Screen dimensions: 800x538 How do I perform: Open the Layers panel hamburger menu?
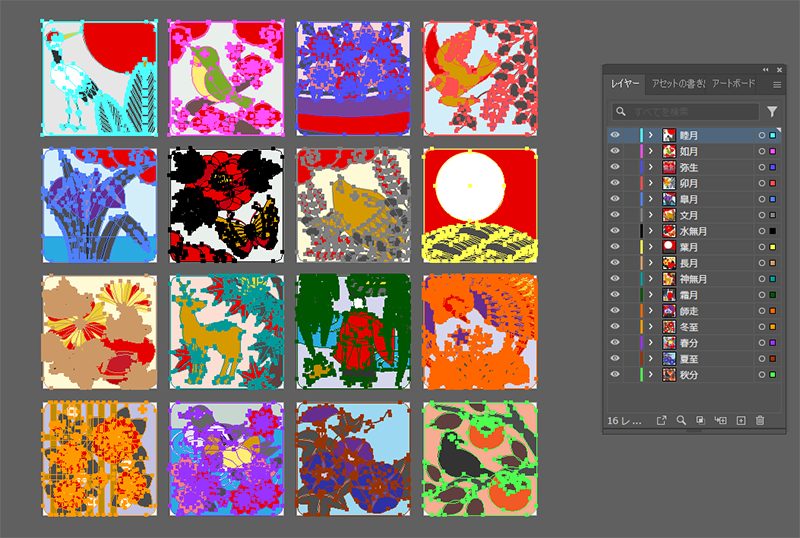click(777, 85)
